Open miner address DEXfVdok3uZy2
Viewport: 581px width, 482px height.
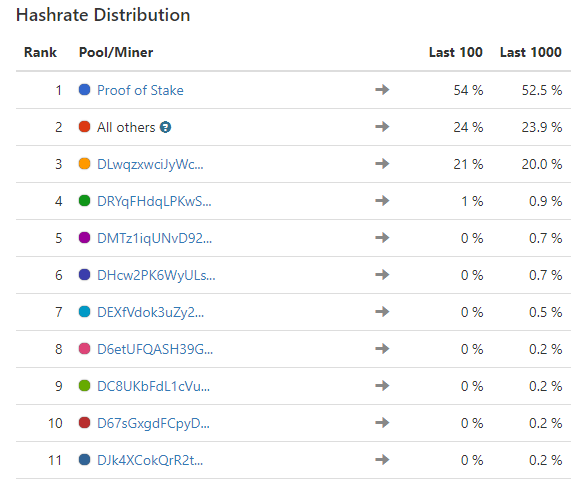tap(150, 313)
